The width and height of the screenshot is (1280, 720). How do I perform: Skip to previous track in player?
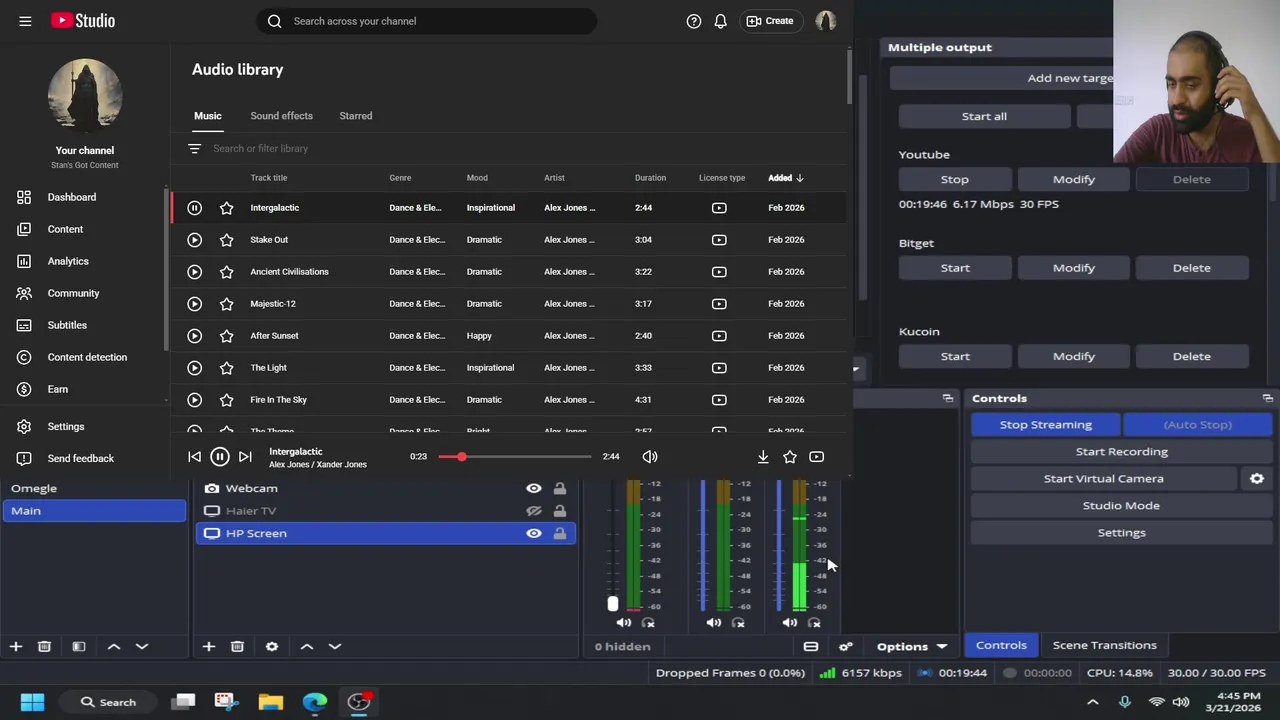pyautogui.click(x=195, y=457)
